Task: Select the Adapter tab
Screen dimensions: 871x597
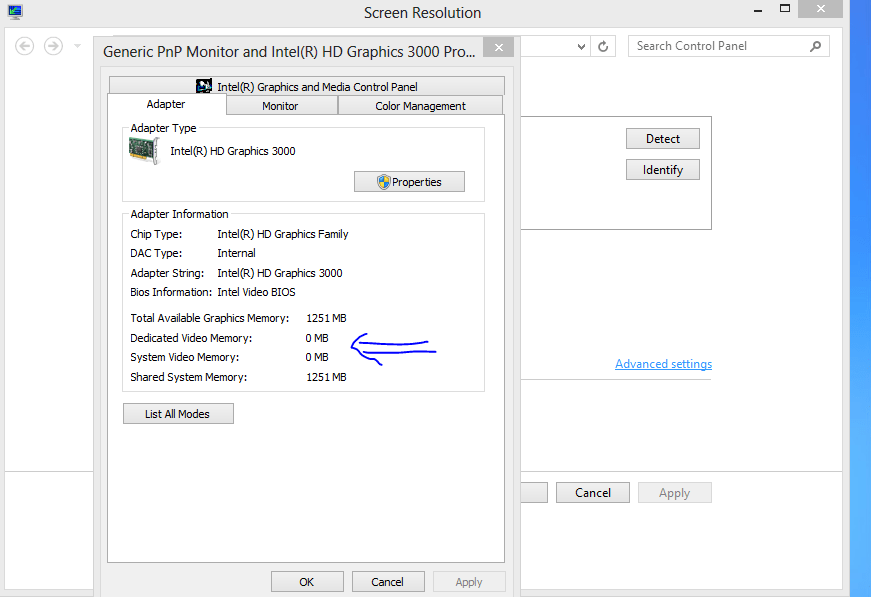Action: [166, 104]
